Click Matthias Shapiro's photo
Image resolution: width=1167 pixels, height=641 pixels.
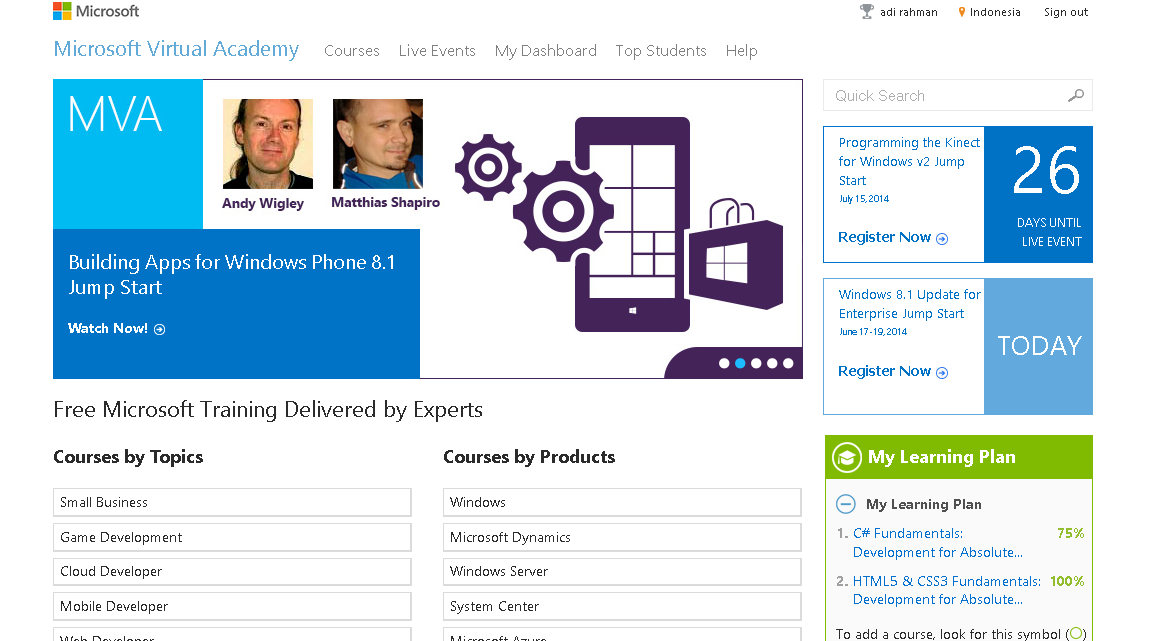coord(378,144)
